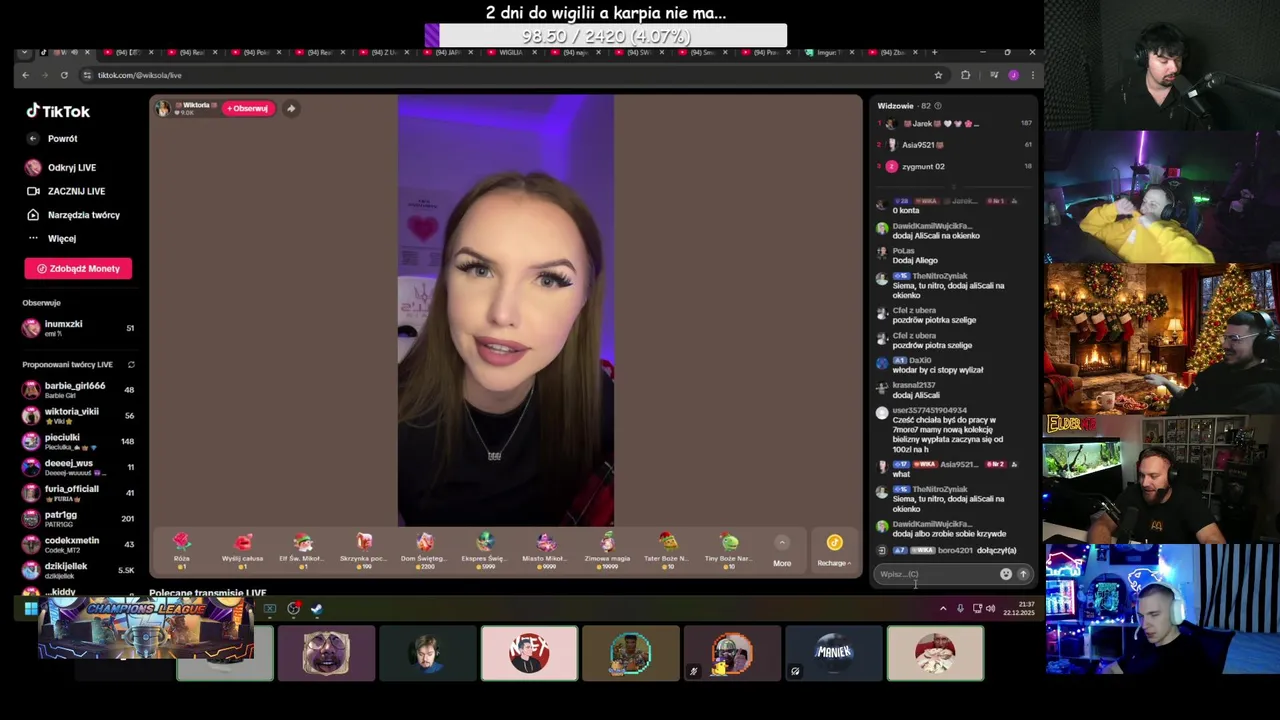Image resolution: width=1280 pixels, height=720 pixels.
Task: Send the Tiny Boże Narodzenie gift
Action: pos(729,550)
